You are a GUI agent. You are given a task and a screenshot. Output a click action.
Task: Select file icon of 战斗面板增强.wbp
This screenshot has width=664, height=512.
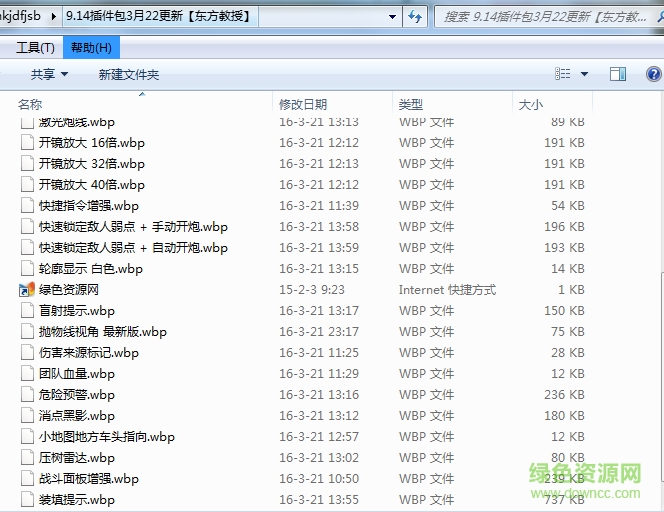tap(28, 479)
